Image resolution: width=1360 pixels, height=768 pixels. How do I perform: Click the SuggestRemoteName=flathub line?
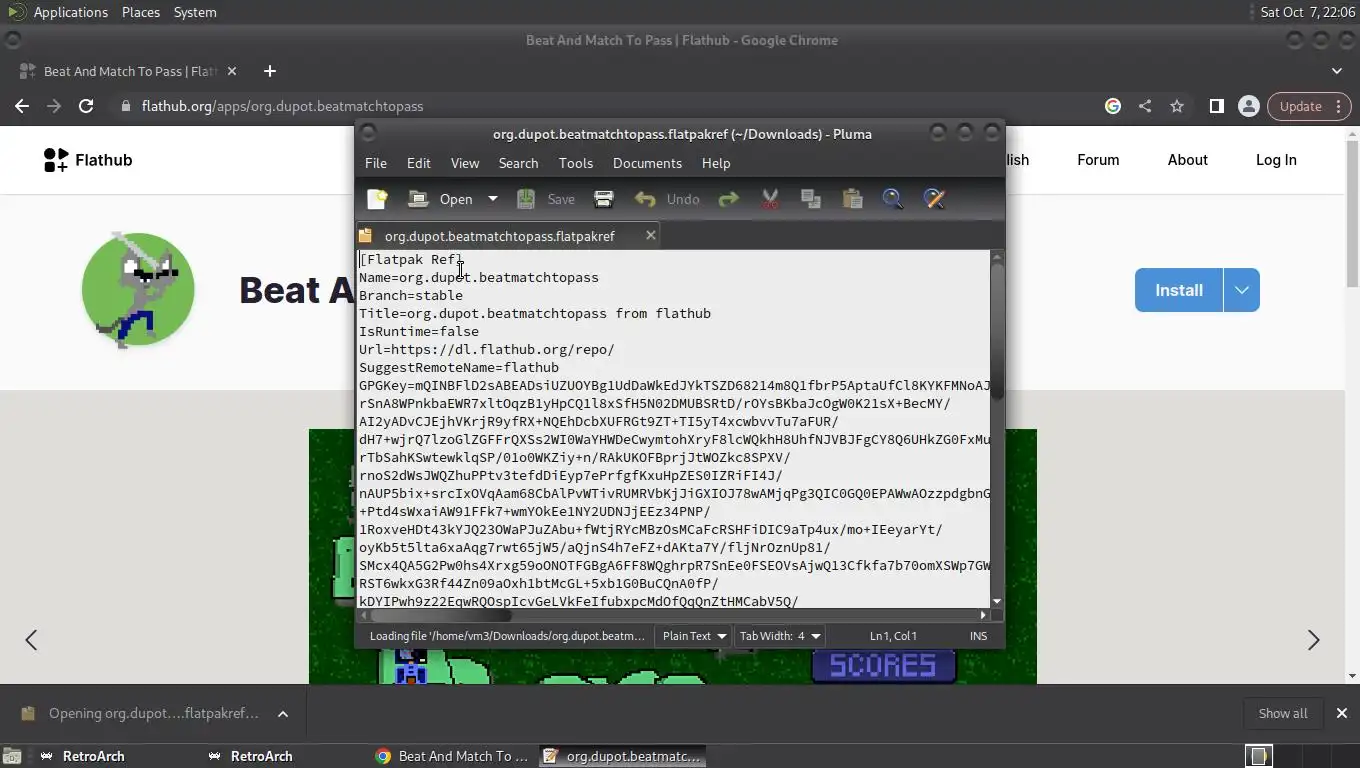pos(459,368)
